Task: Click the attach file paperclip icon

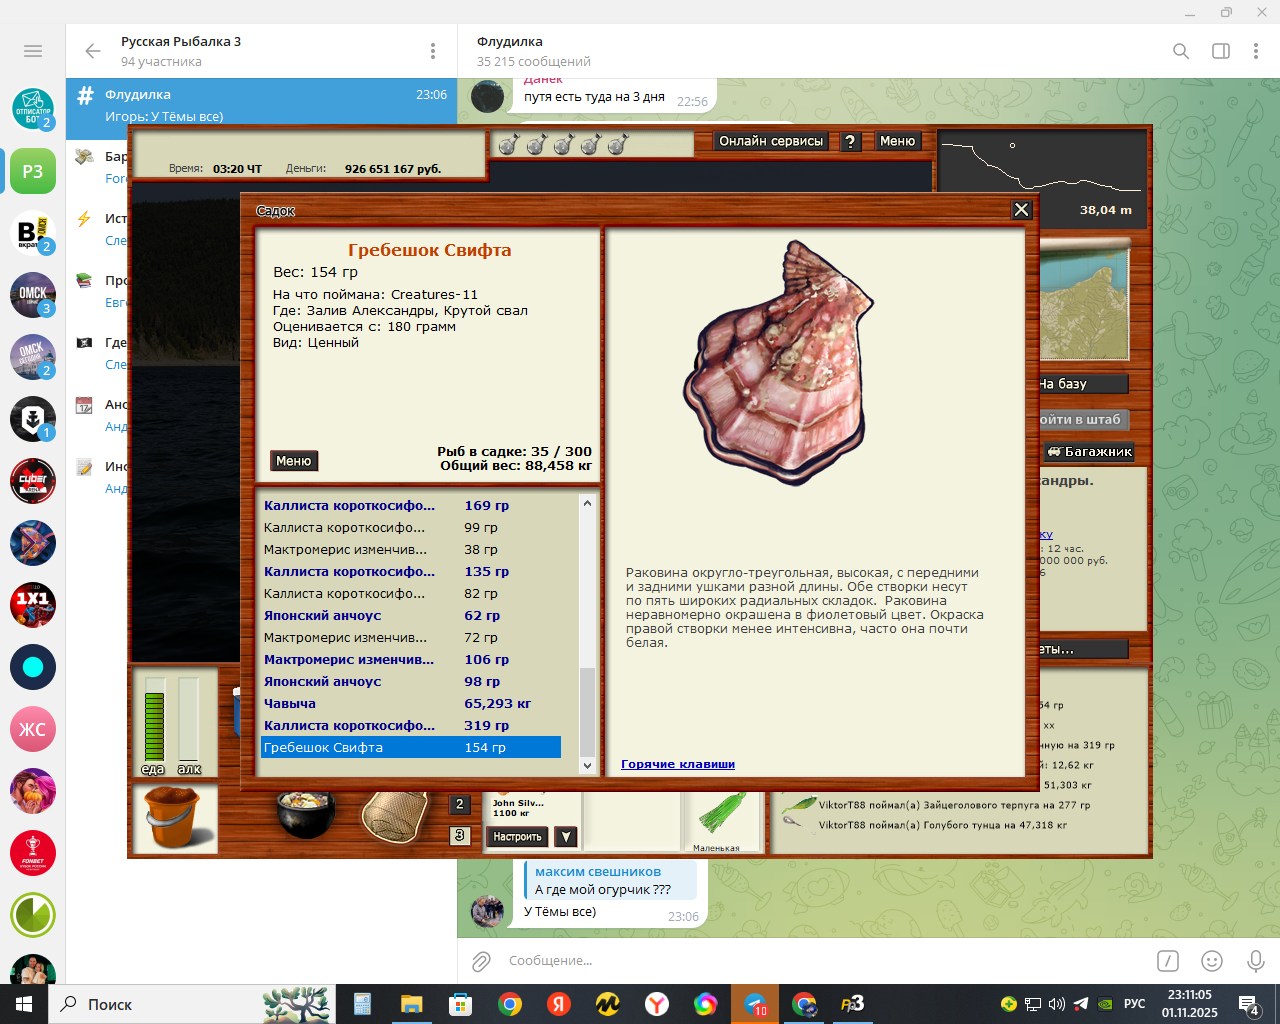Action: click(x=481, y=961)
